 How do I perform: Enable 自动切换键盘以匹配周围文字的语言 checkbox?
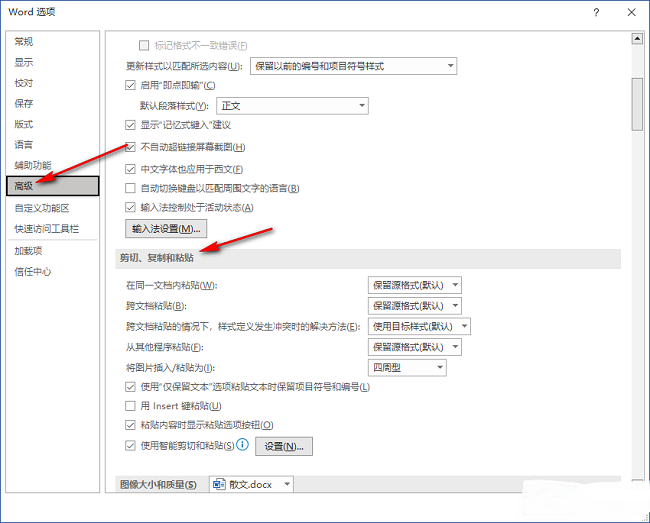[x=130, y=188]
